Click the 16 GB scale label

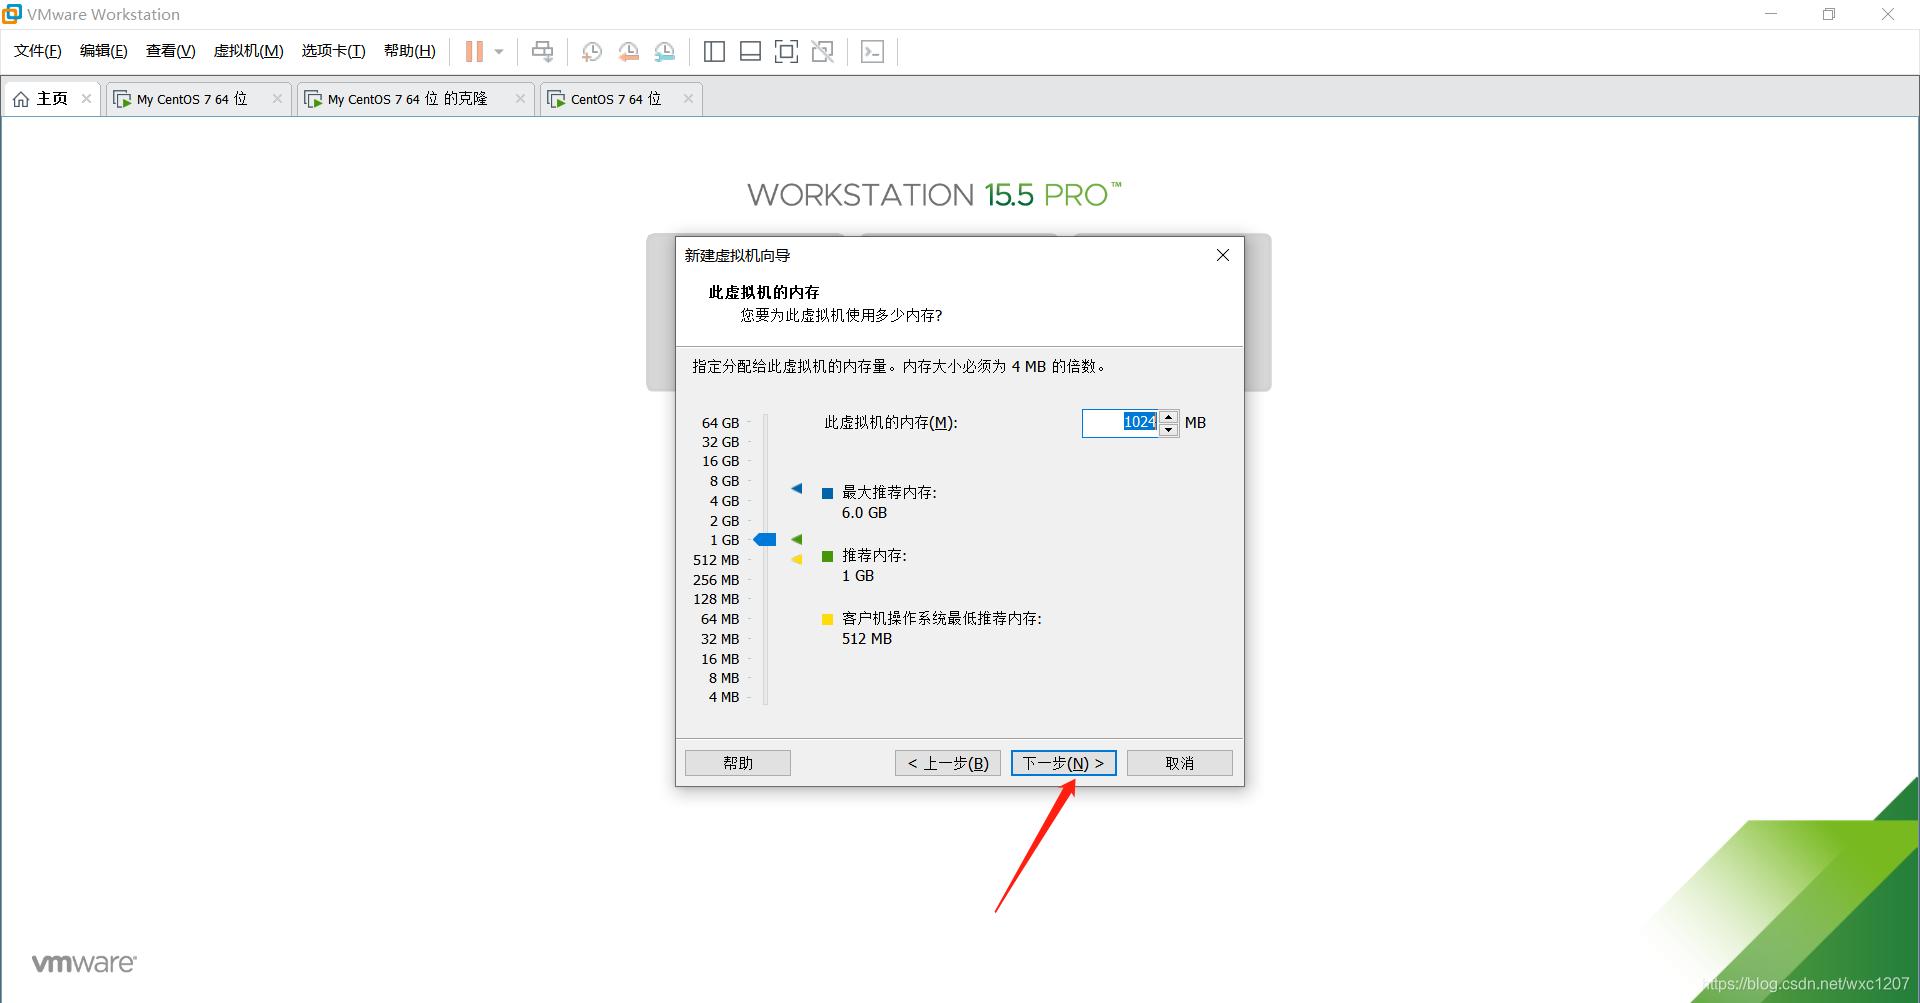720,461
